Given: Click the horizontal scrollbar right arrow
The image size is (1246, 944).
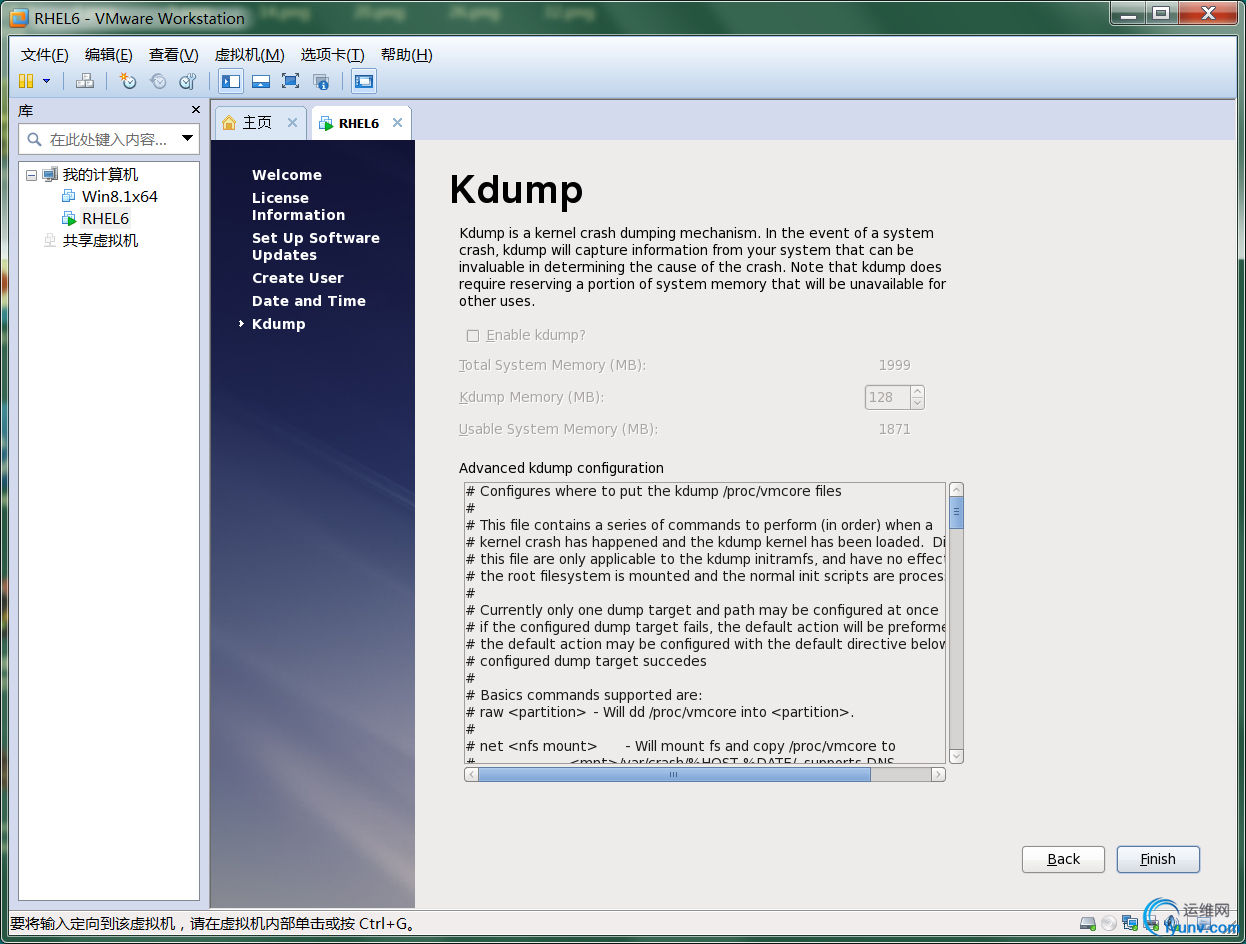Looking at the screenshot, I should point(938,775).
